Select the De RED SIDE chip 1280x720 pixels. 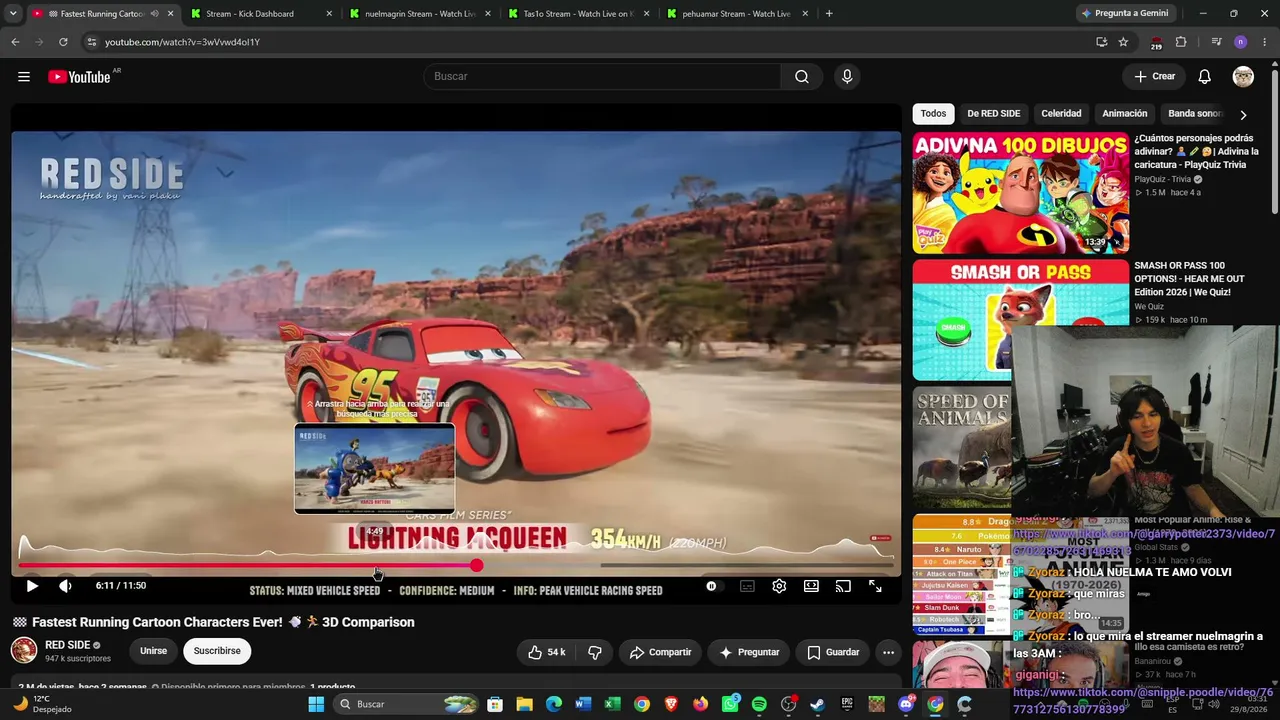(x=993, y=114)
